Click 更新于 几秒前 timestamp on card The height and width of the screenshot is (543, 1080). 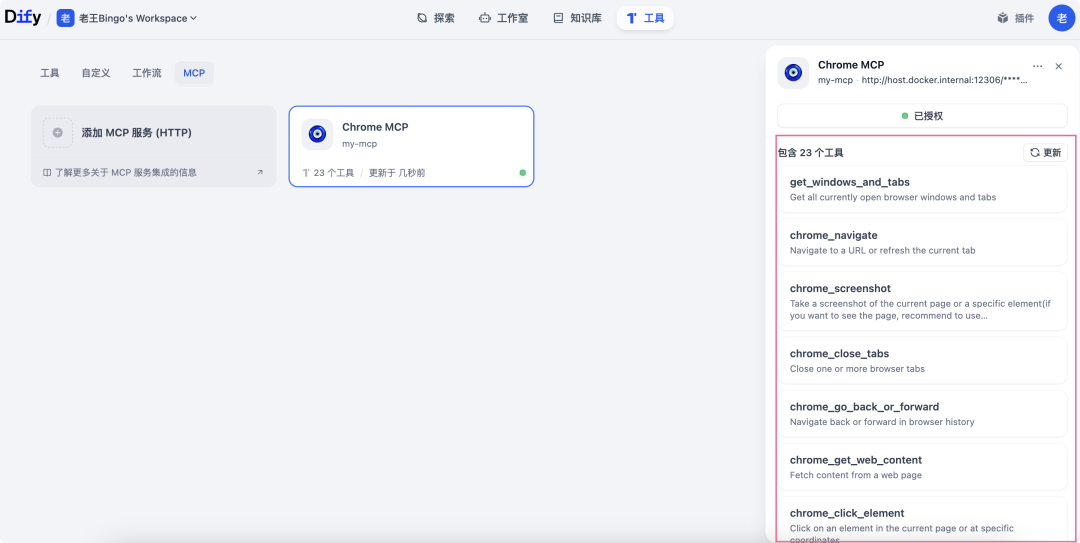[397, 173]
